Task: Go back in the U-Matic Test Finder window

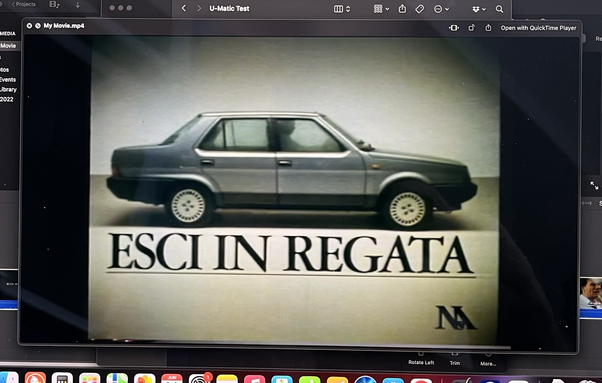Action: (x=184, y=8)
